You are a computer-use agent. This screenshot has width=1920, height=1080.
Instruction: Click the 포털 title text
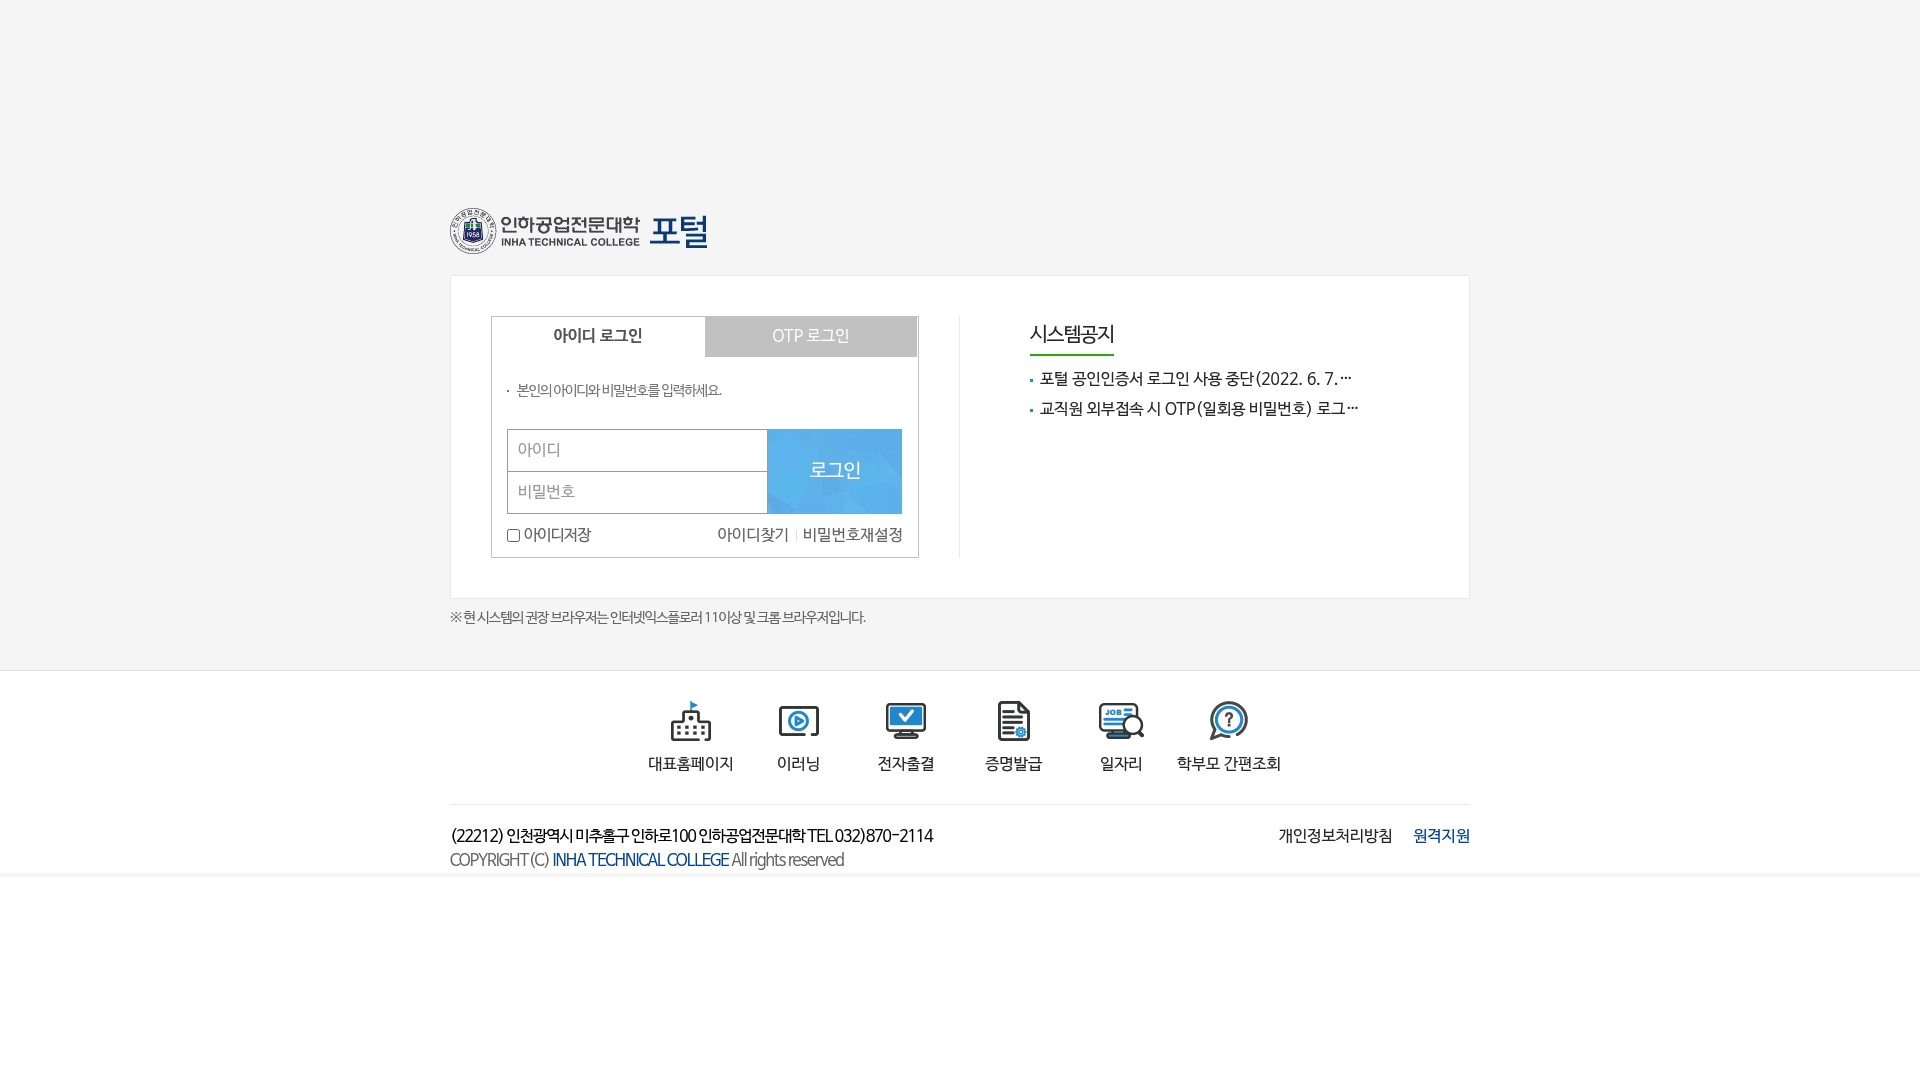click(x=679, y=232)
